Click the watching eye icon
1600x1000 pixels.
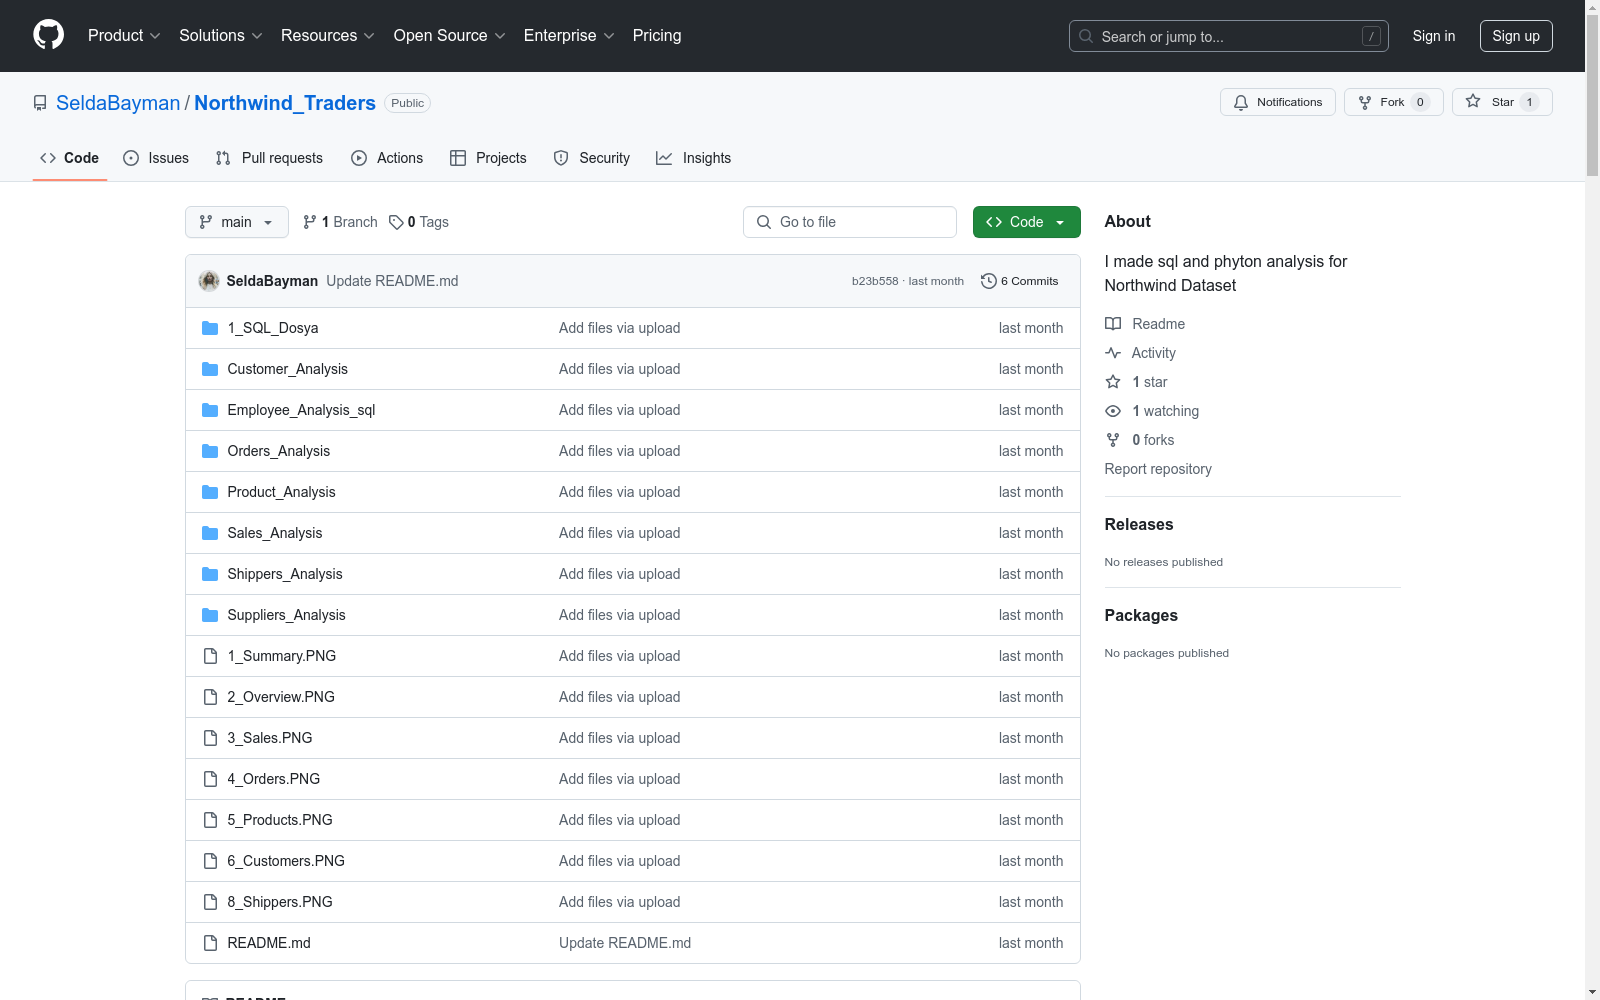tap(1113, 411)
